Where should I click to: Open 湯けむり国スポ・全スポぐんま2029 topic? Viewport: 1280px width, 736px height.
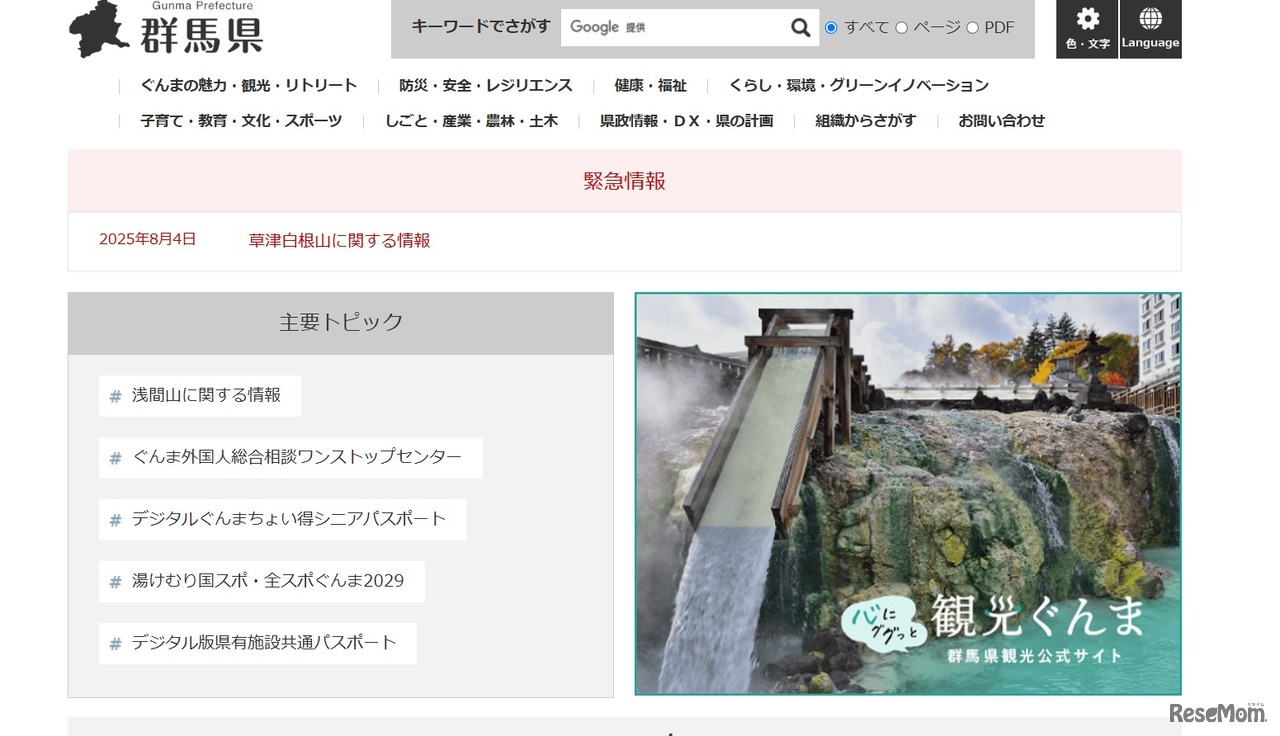point(262,582)
